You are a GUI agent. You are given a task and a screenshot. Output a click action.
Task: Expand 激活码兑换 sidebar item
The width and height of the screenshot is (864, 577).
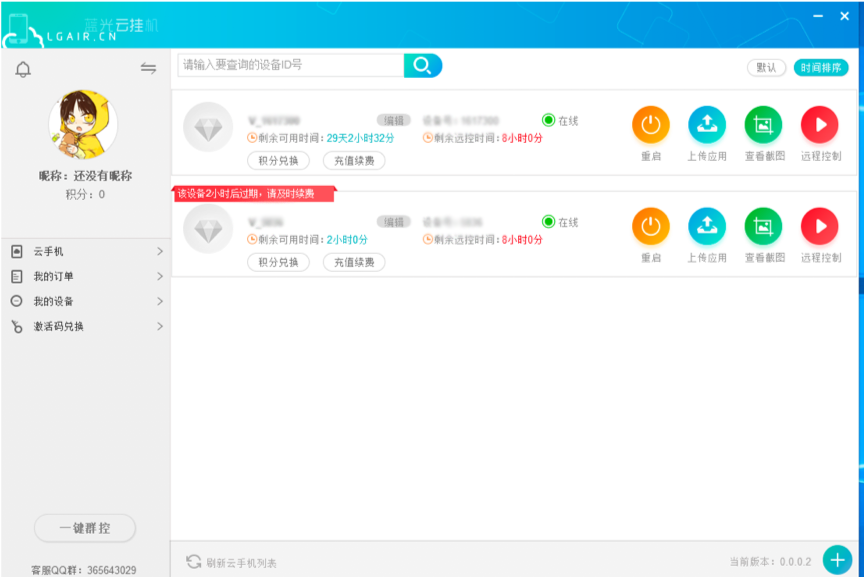coord(85,327)
